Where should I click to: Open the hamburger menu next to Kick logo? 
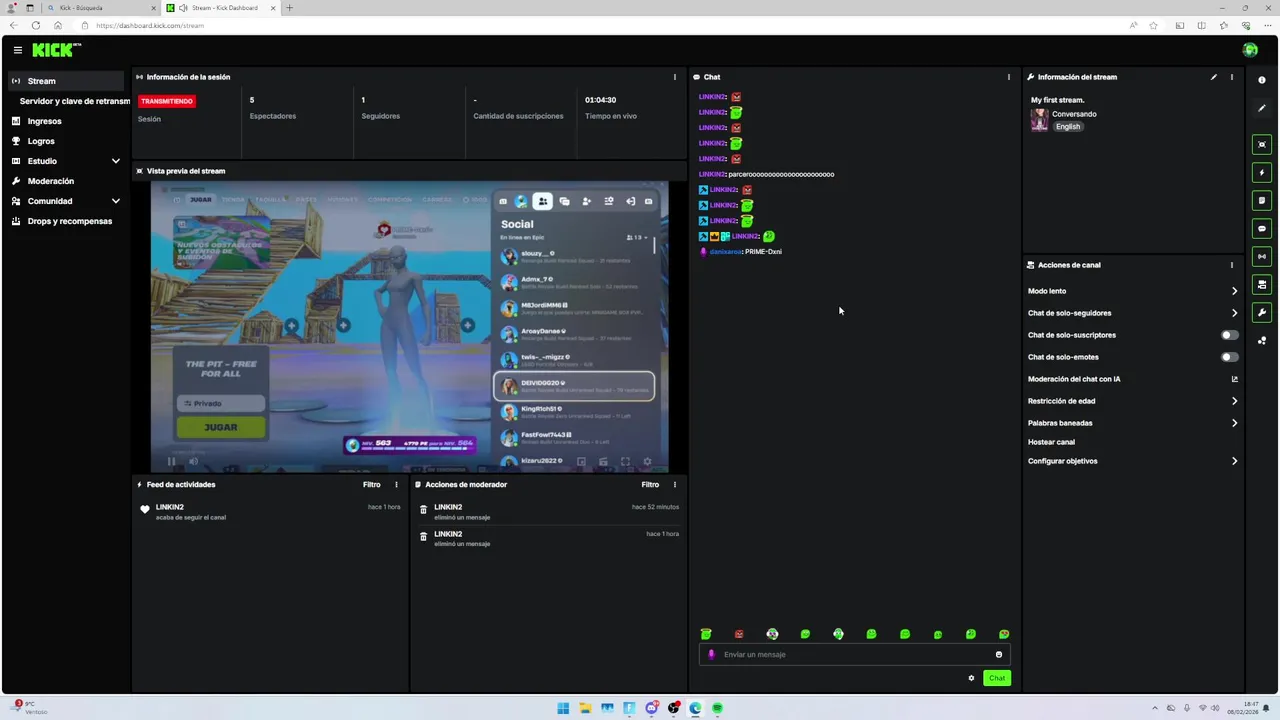[17, 50]
